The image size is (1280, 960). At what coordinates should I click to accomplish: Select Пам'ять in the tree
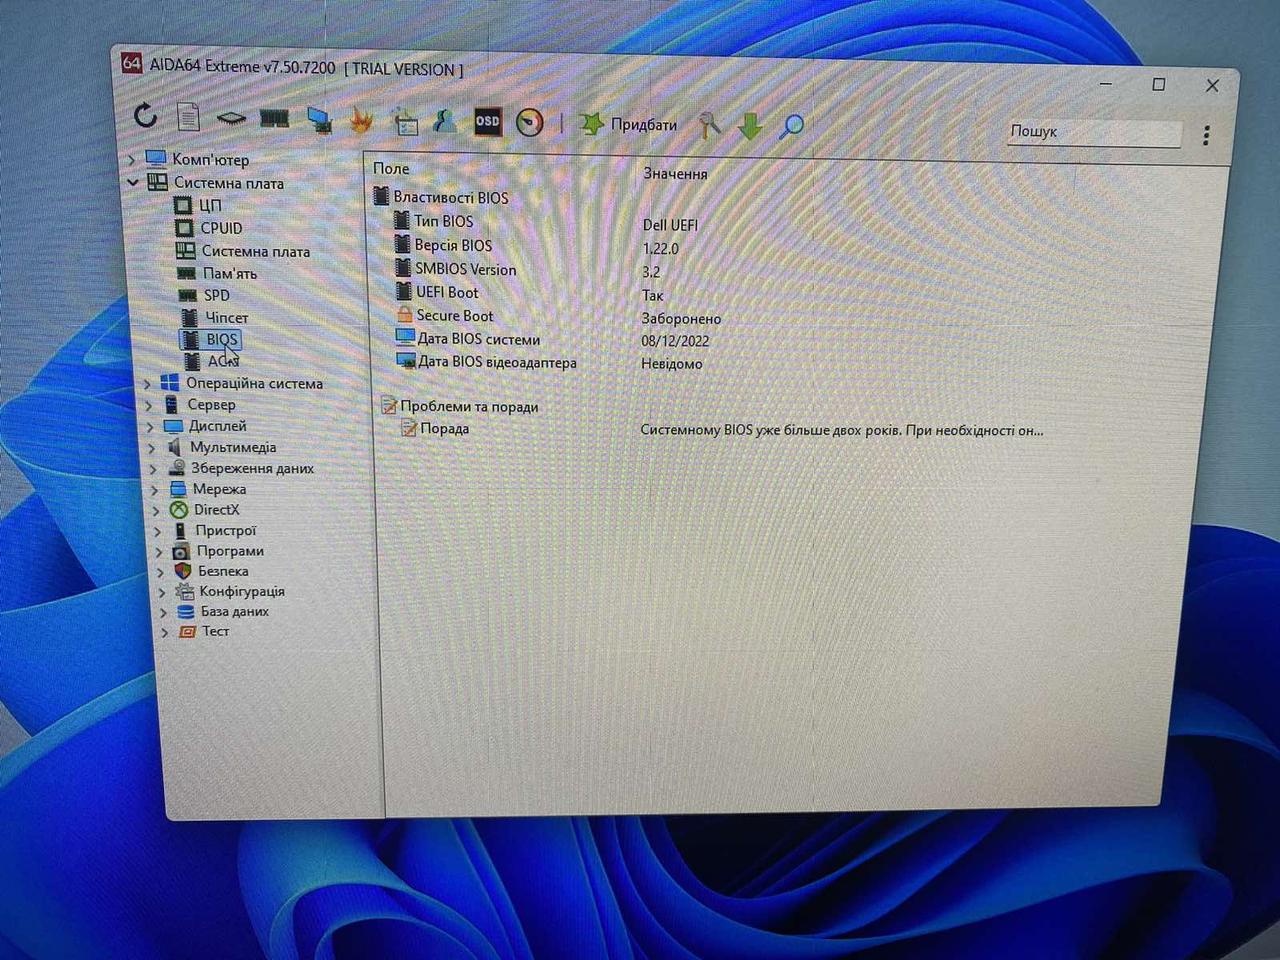229,273
